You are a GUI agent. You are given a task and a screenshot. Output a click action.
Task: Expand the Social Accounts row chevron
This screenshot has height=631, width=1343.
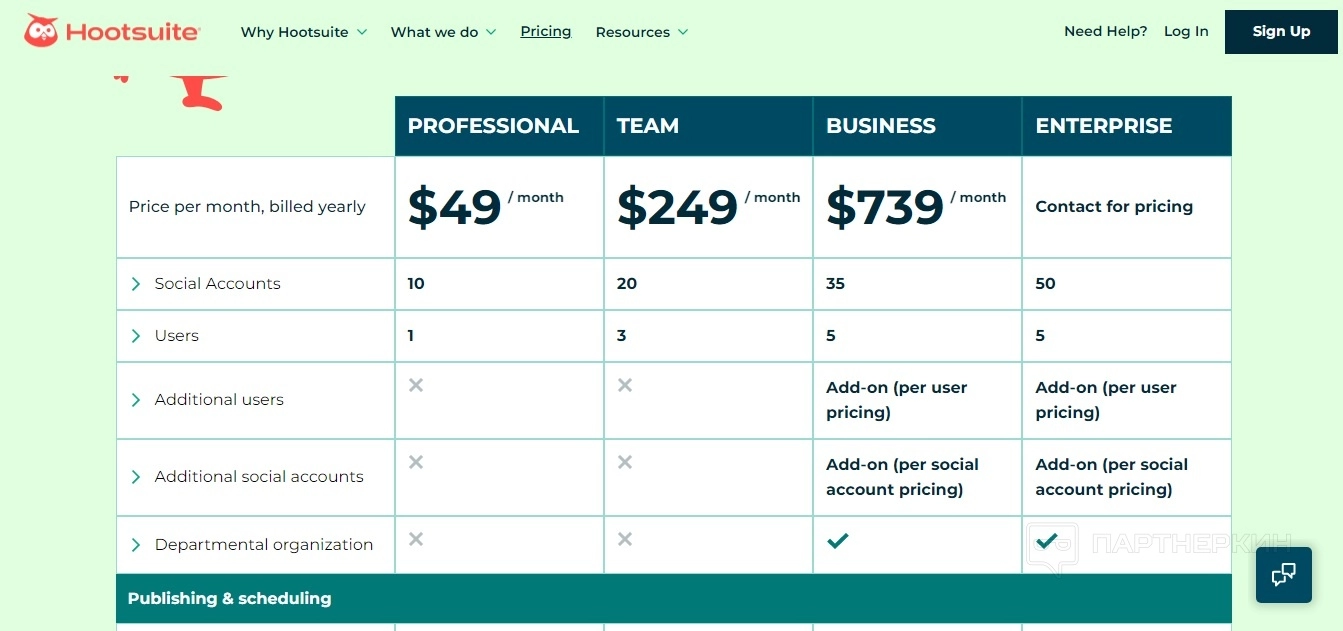136,284
